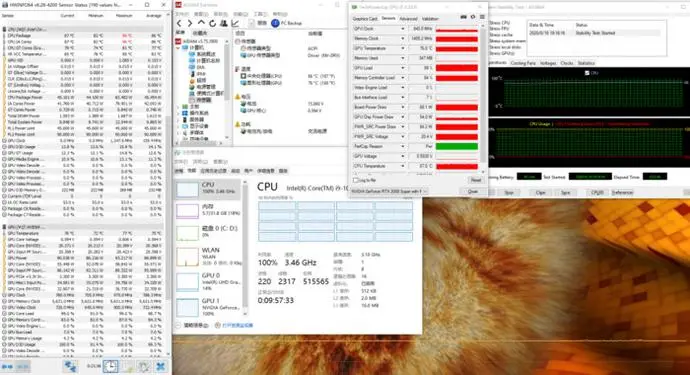Select Disk 0 (C: D:) in Task Manager
690x375 pixels.
pyautogui.click(x=207, y=232)
